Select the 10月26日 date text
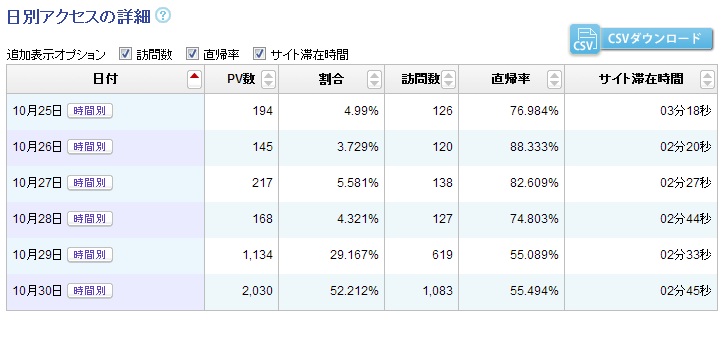 point(37,147)
